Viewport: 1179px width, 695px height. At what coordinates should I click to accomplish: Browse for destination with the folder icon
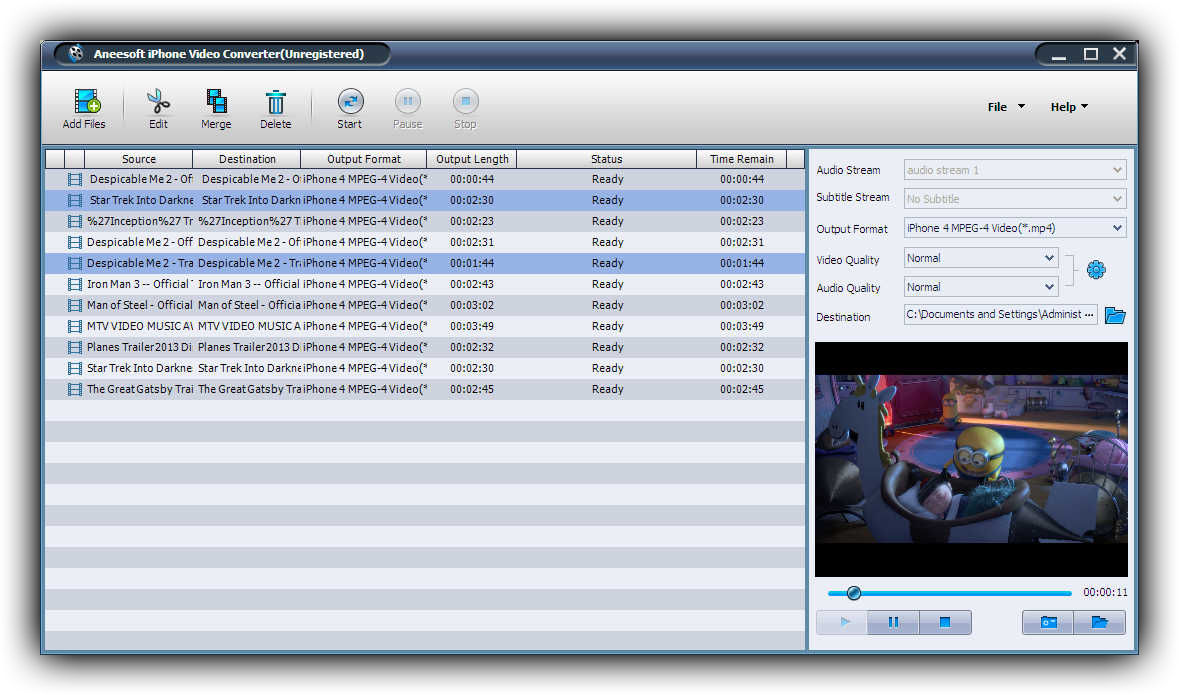pyautogui.click(x=1115, y=315)
